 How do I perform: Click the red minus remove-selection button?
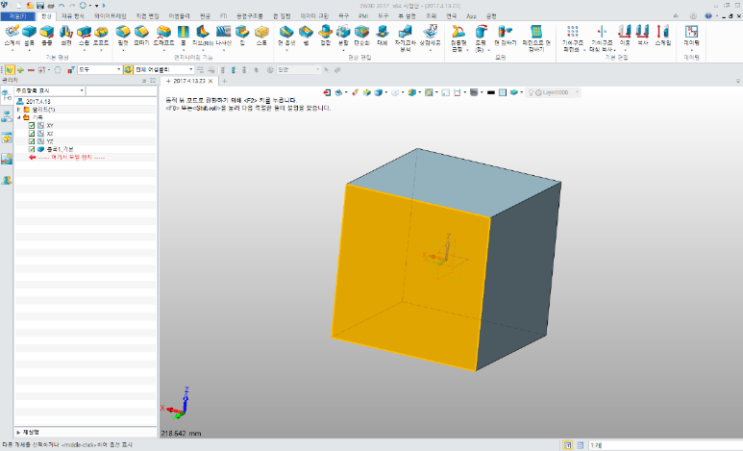(x=31, y=70)
